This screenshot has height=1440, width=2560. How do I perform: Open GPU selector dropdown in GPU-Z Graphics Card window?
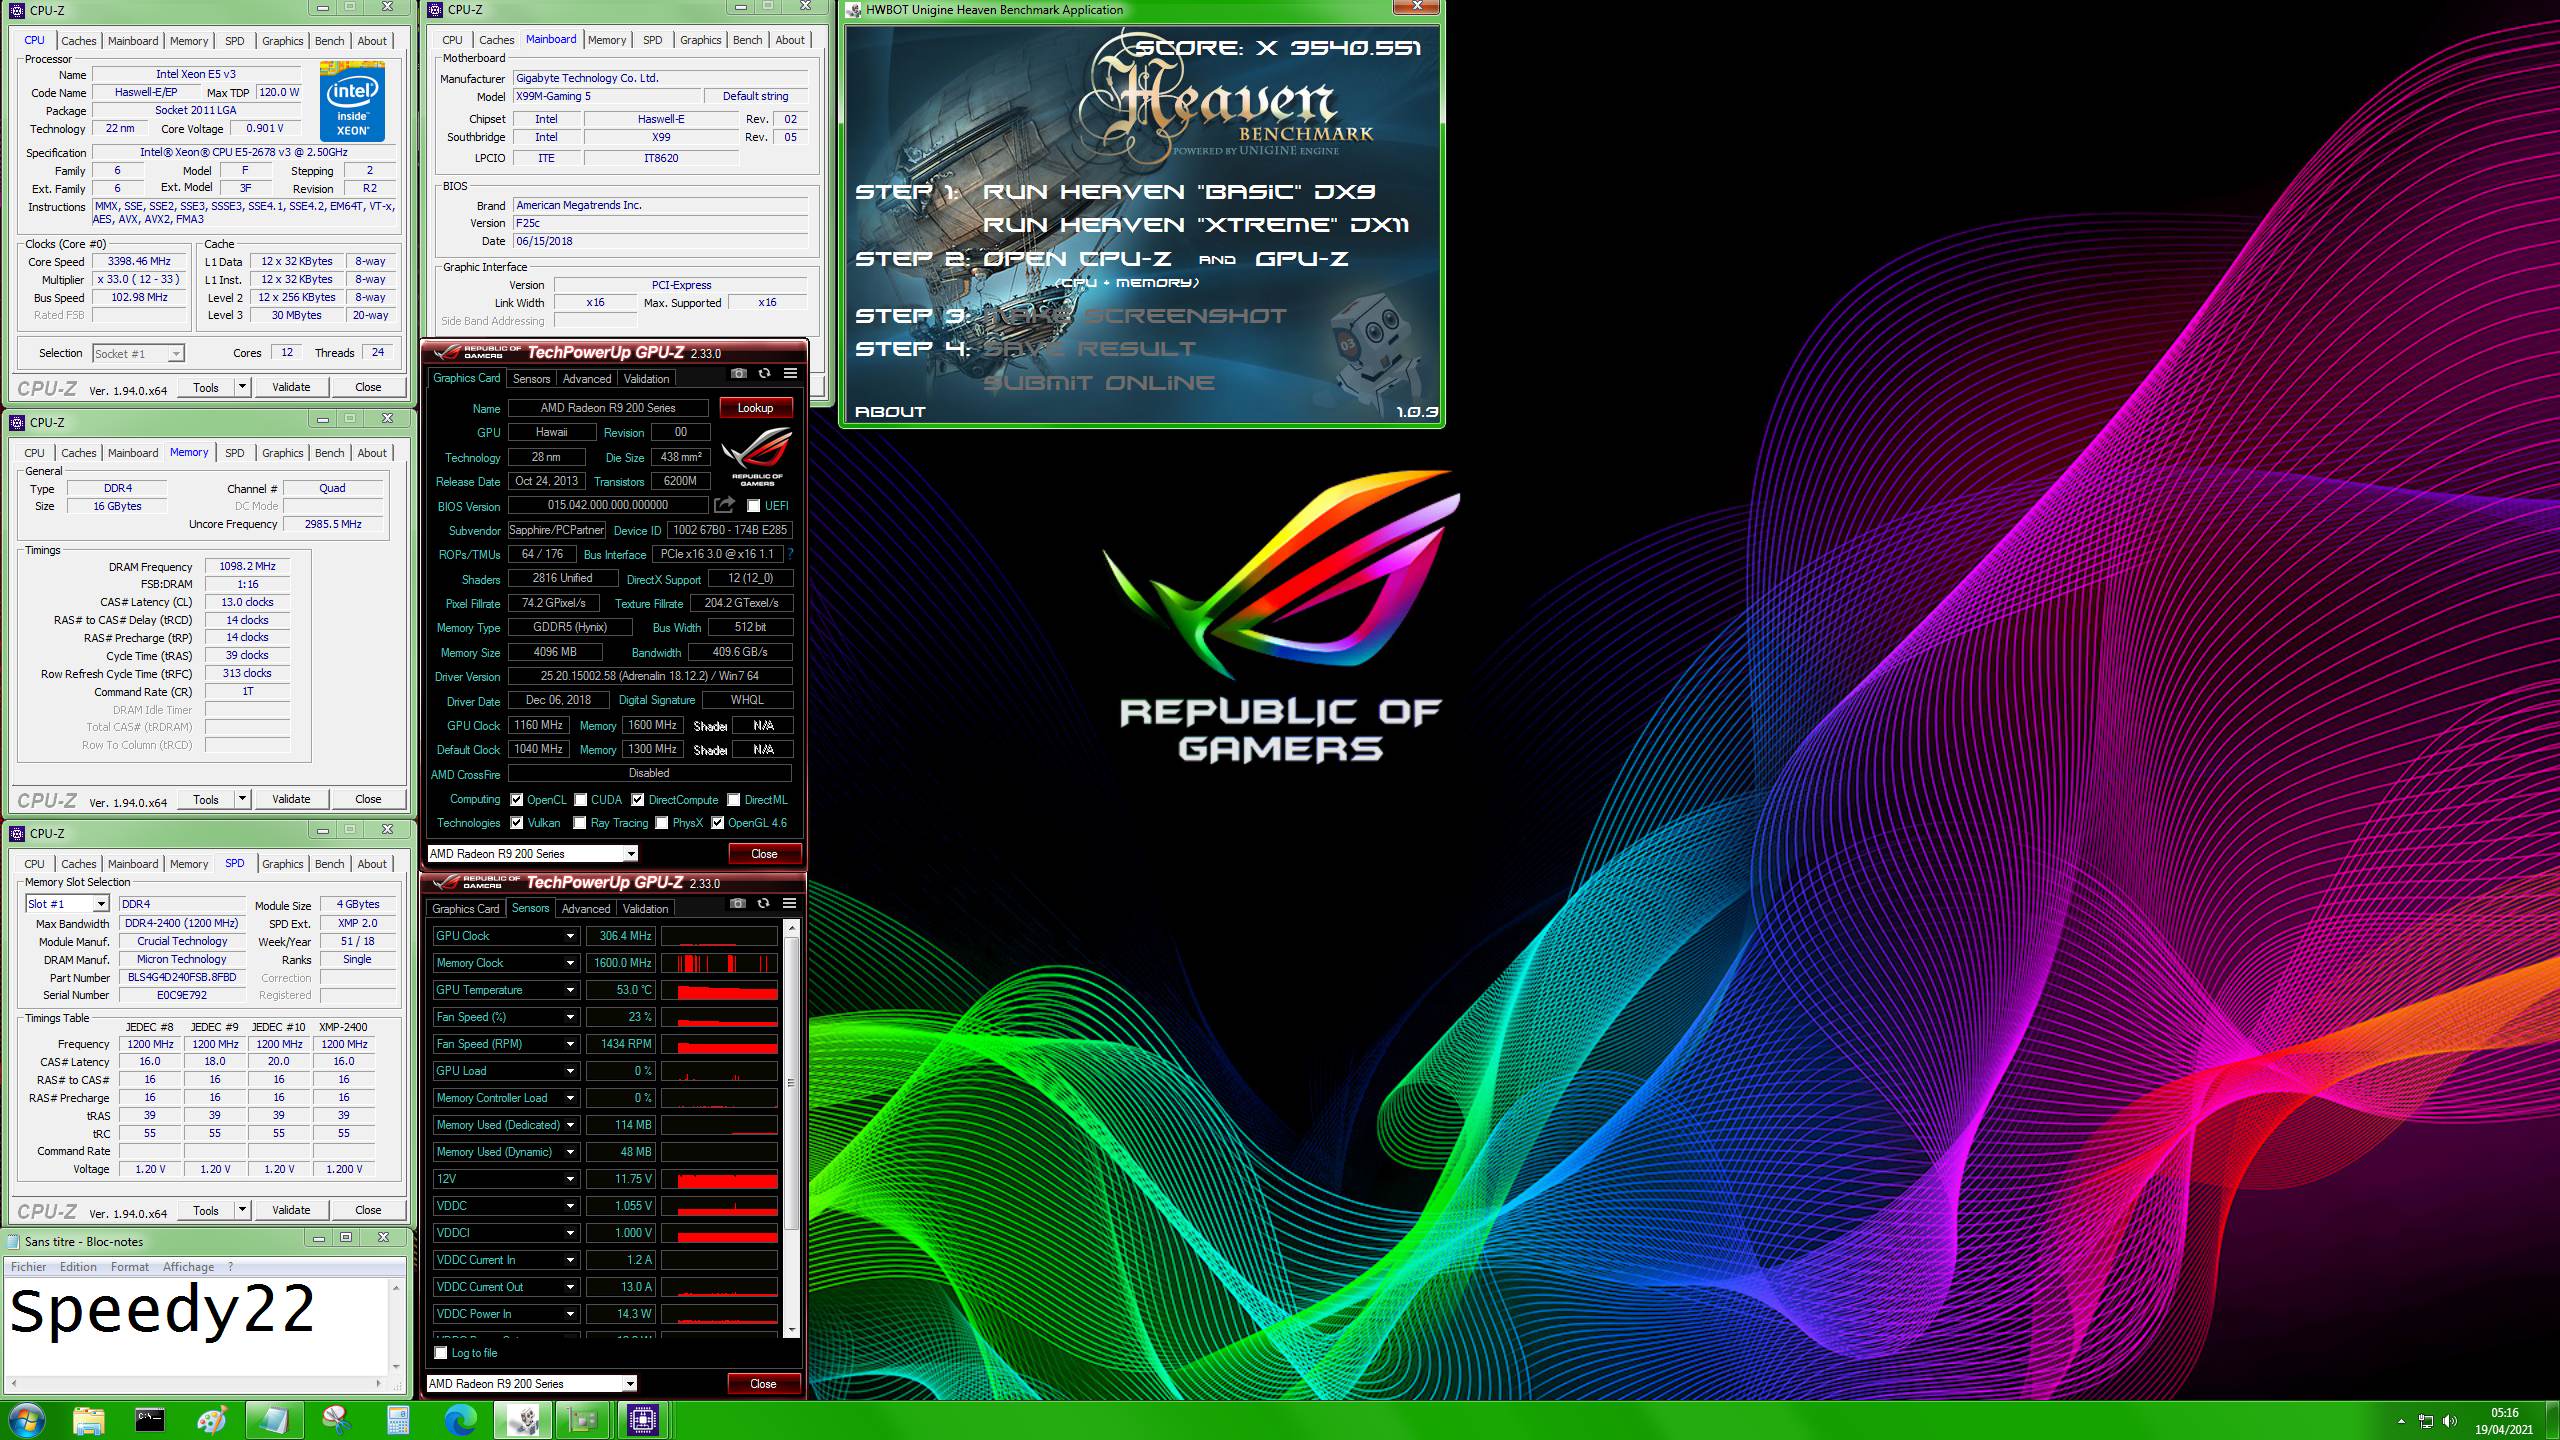[631, 854]
